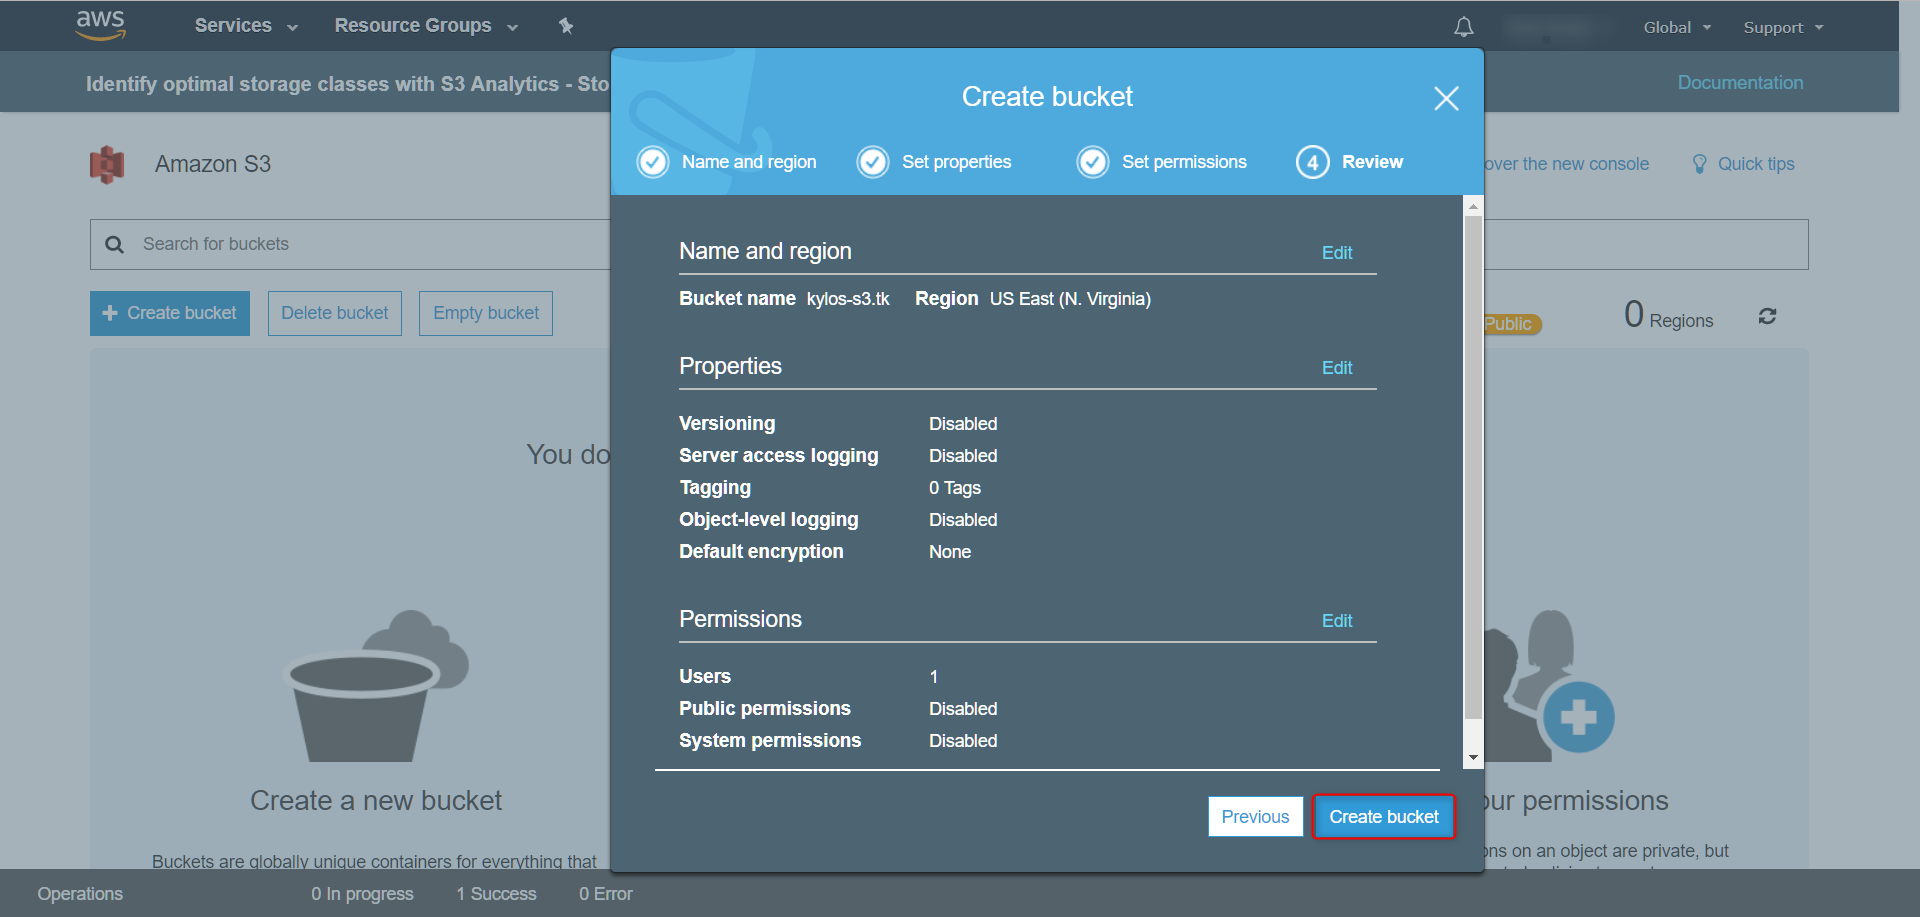Image resolution: width=1920 pixels, height=917 pixels.
Task: Edit the Permissions section
Action: [x=1337, y=621]
